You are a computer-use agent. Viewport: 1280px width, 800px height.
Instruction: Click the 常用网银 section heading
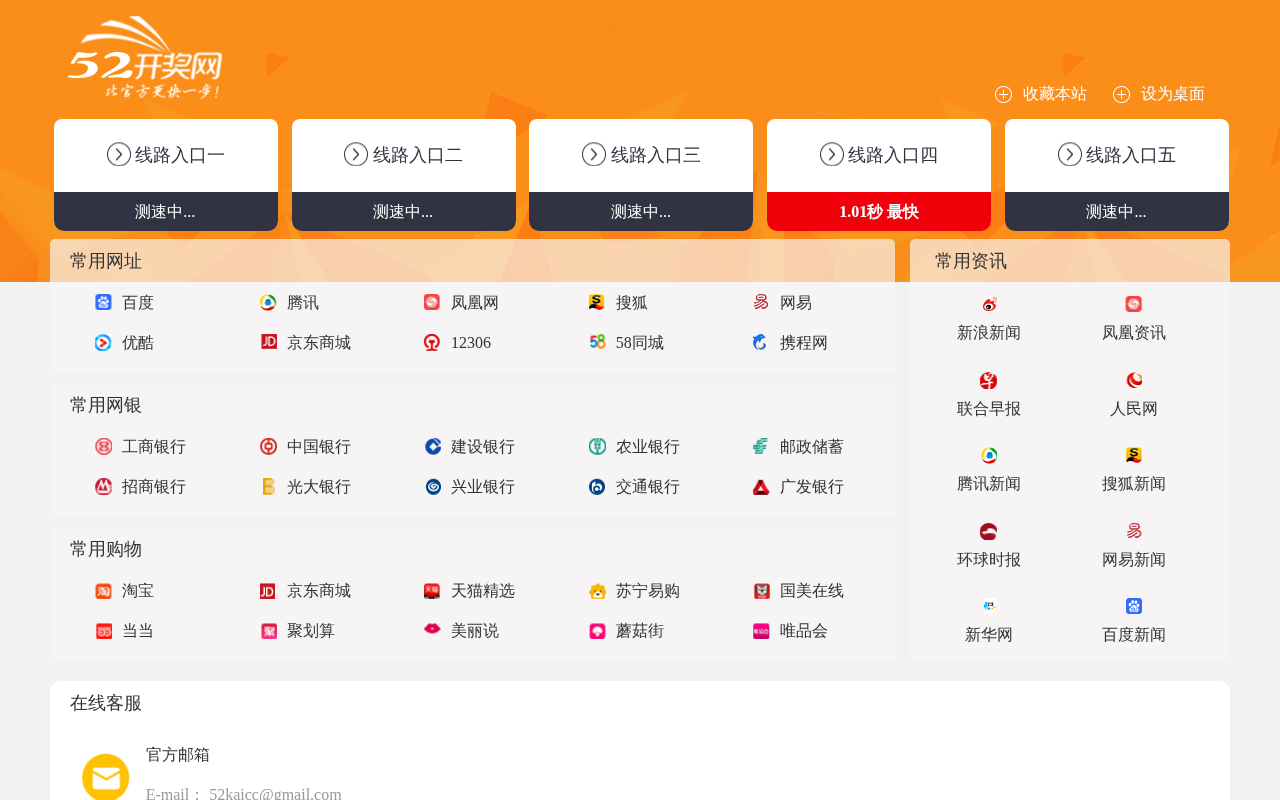106,405
